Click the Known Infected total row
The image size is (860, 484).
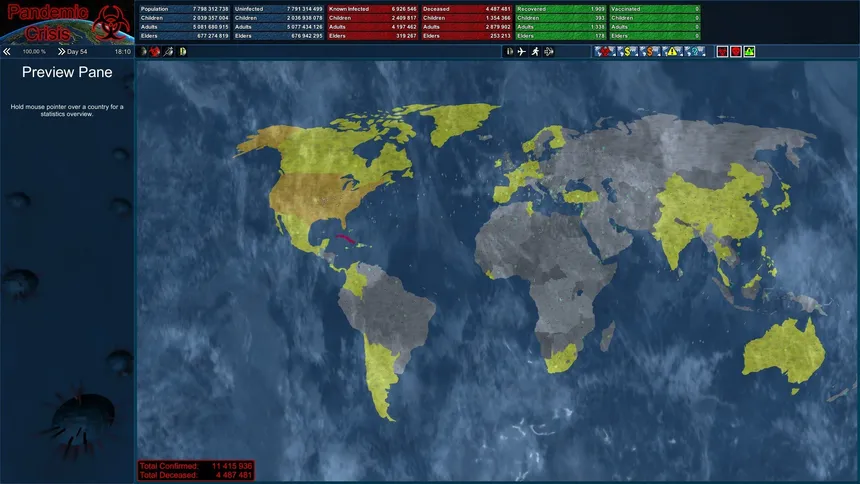pos(372,9)
